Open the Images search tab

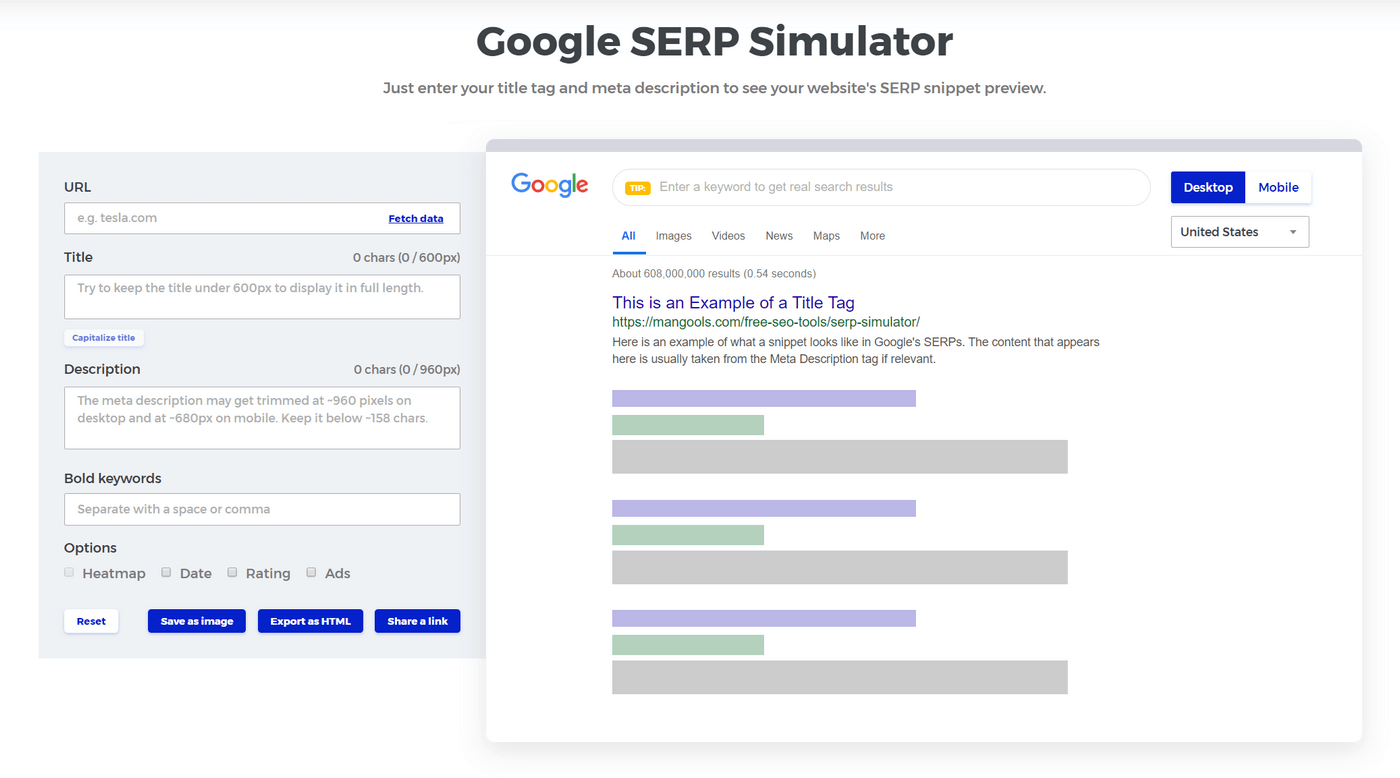[x=674, y=236]
